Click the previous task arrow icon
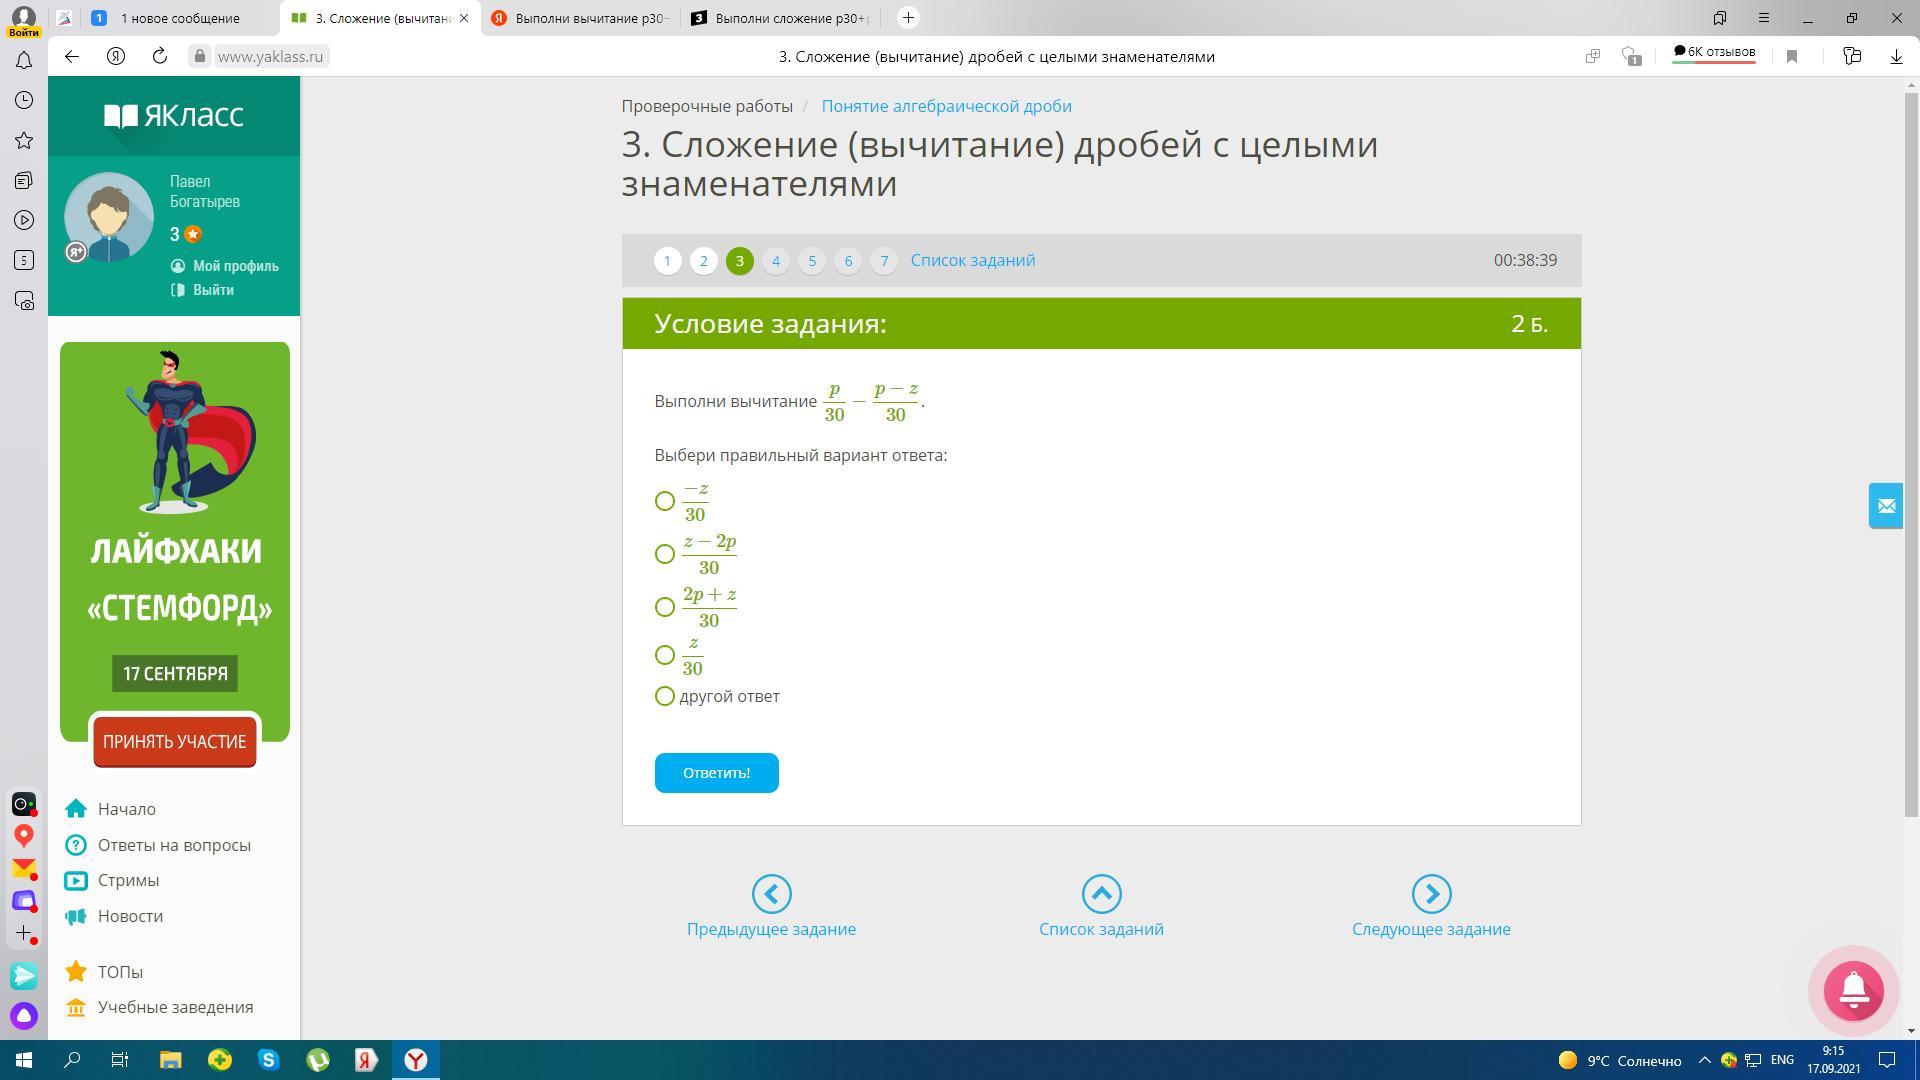Screen dimensions: 1920x1080 [x=771, y=894]
